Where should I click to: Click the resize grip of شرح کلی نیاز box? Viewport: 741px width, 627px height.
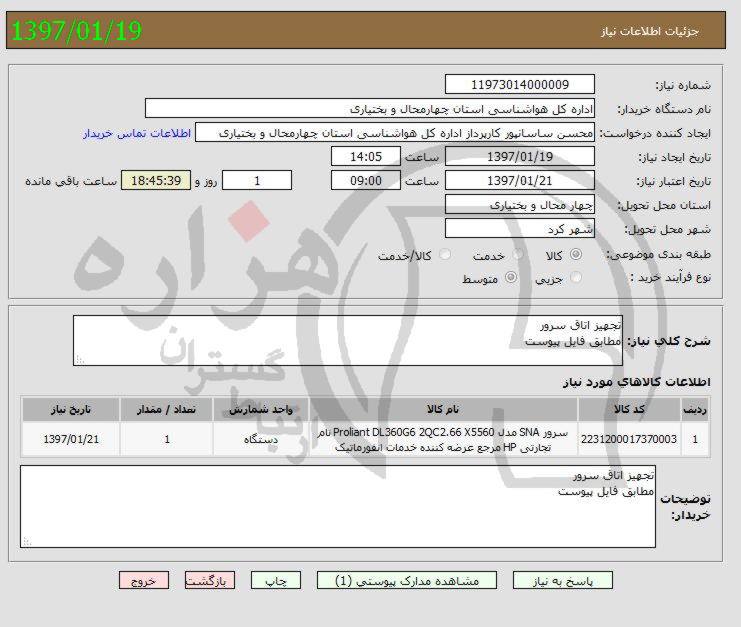[x=80, y=360]
